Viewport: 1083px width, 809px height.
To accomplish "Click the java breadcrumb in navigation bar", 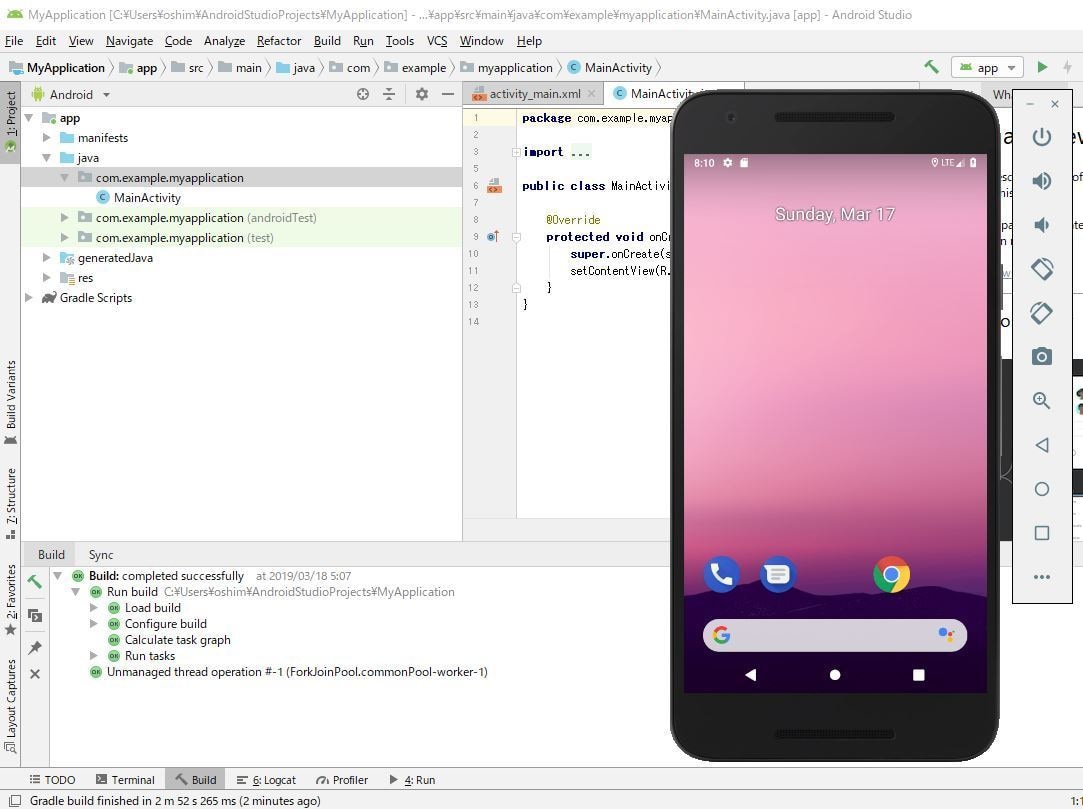I will (296, 68).
